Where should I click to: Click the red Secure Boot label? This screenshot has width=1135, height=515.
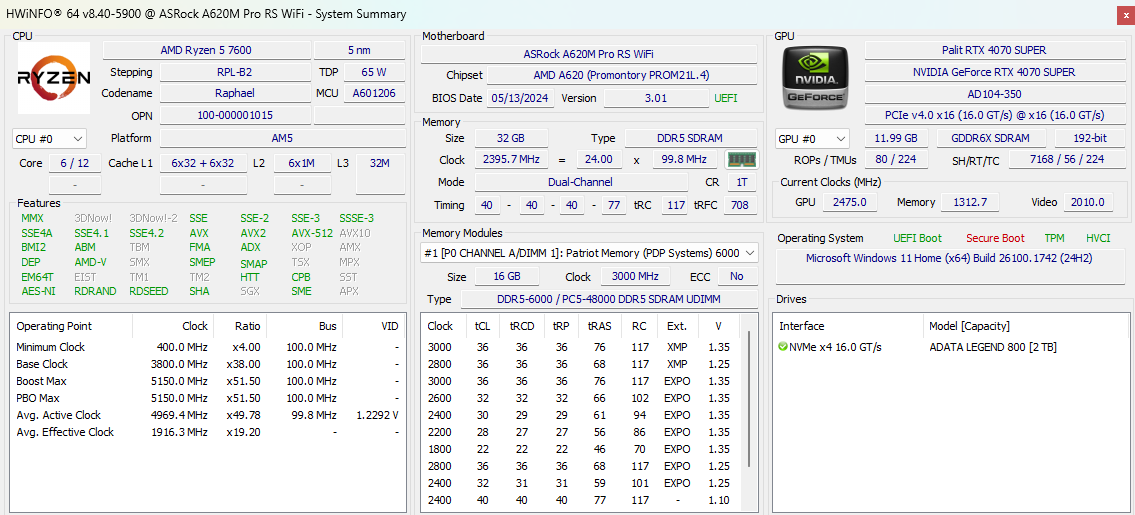[995, 238]
